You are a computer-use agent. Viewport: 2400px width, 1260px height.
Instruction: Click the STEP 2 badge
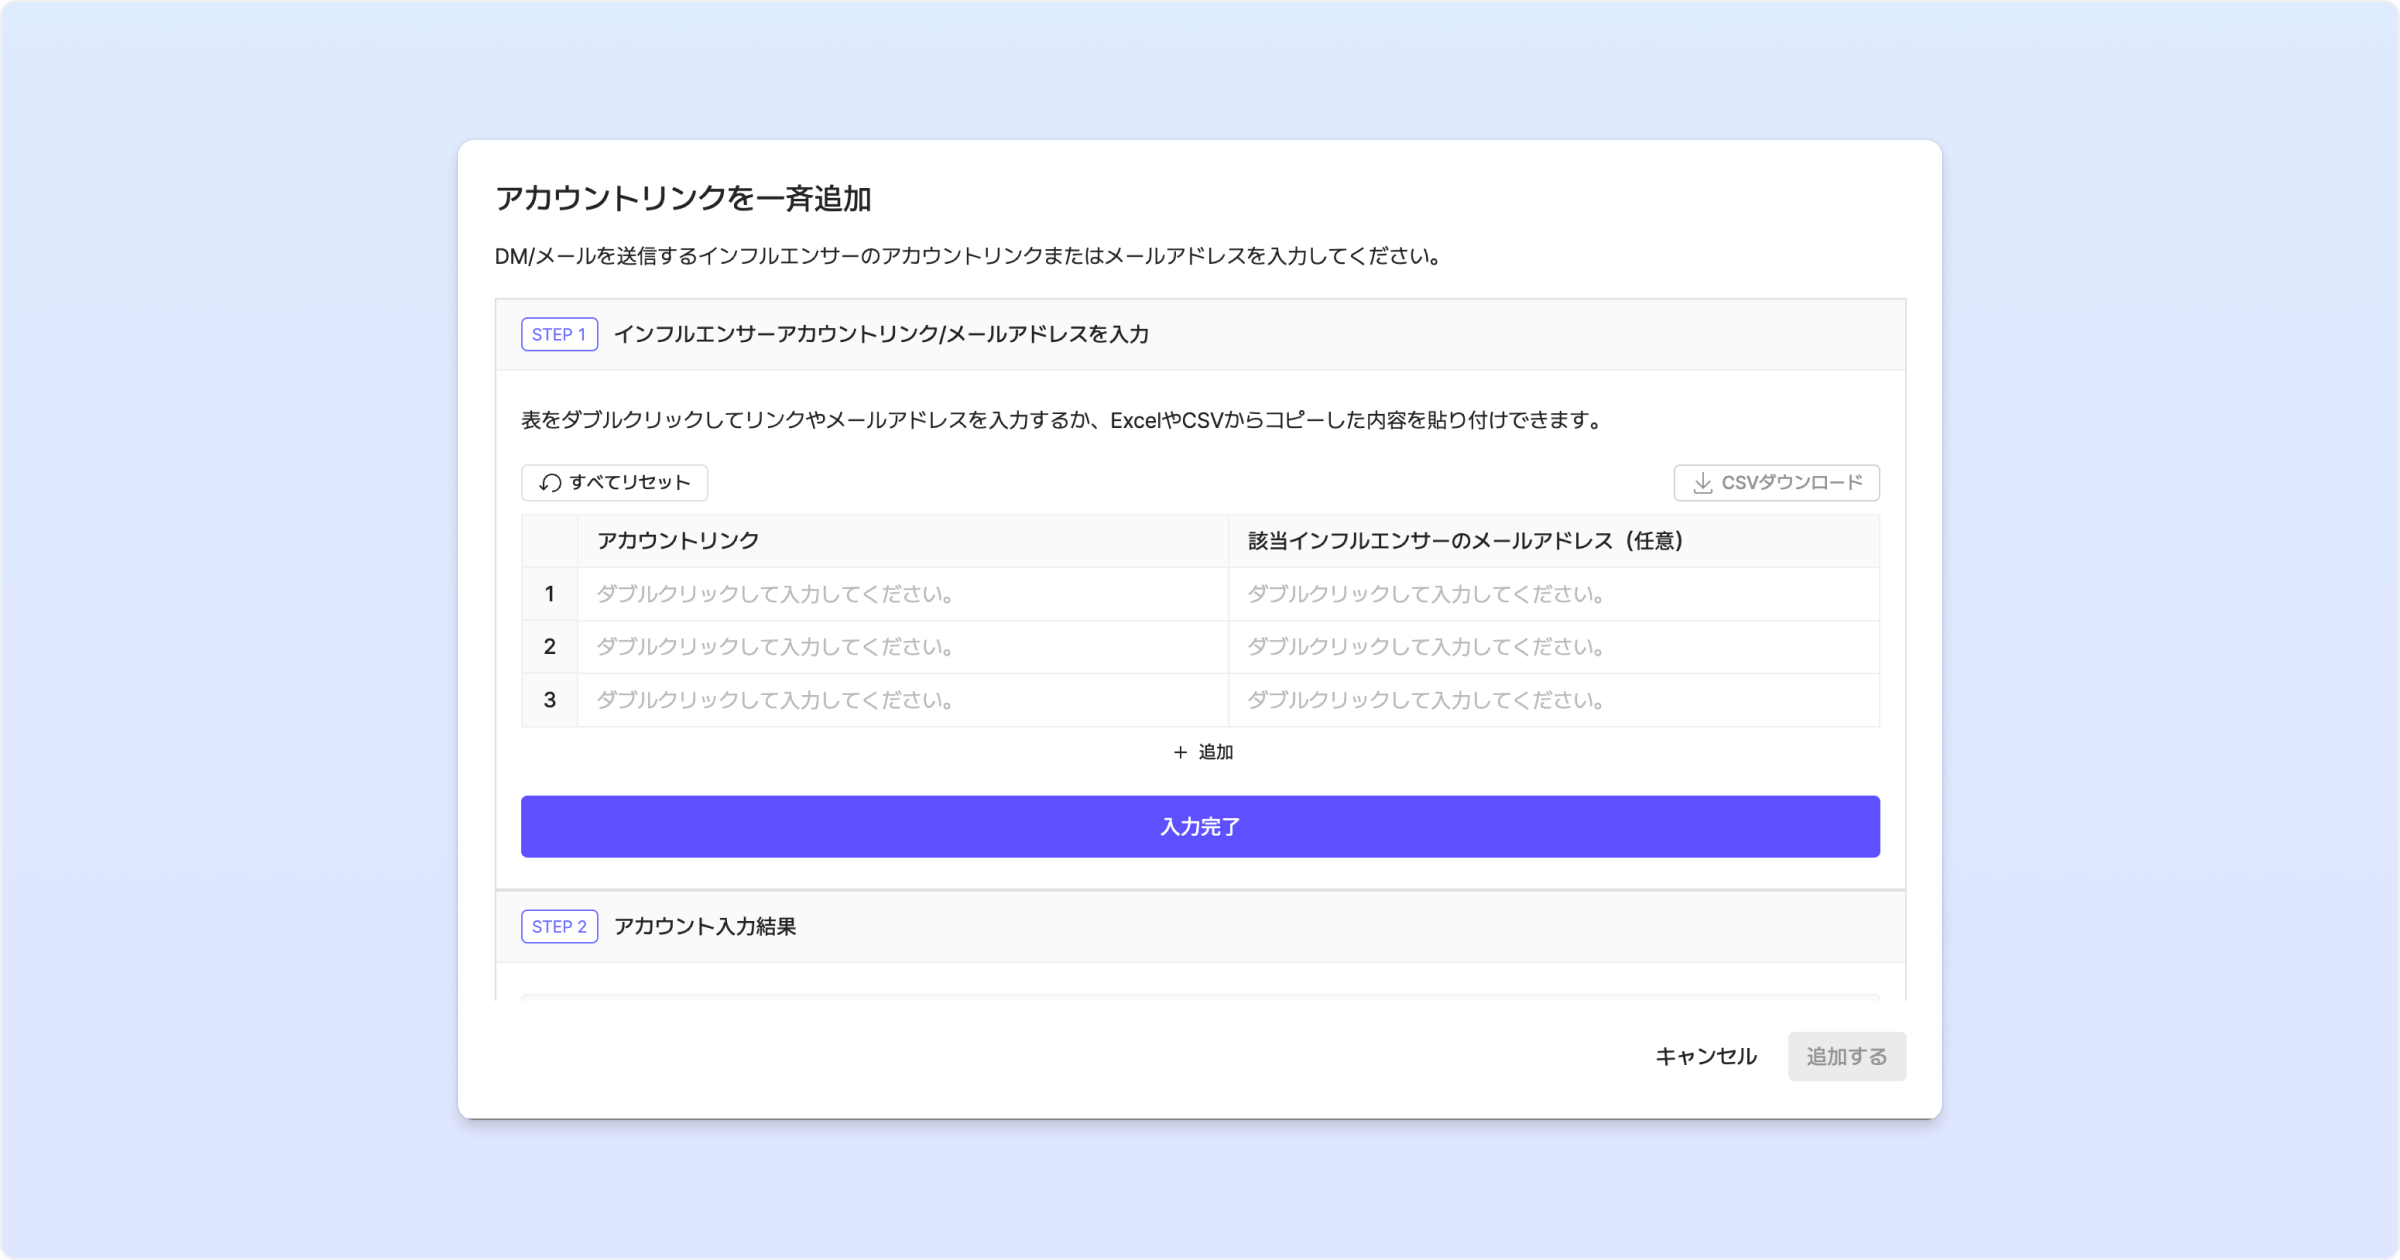coord(559,926)
